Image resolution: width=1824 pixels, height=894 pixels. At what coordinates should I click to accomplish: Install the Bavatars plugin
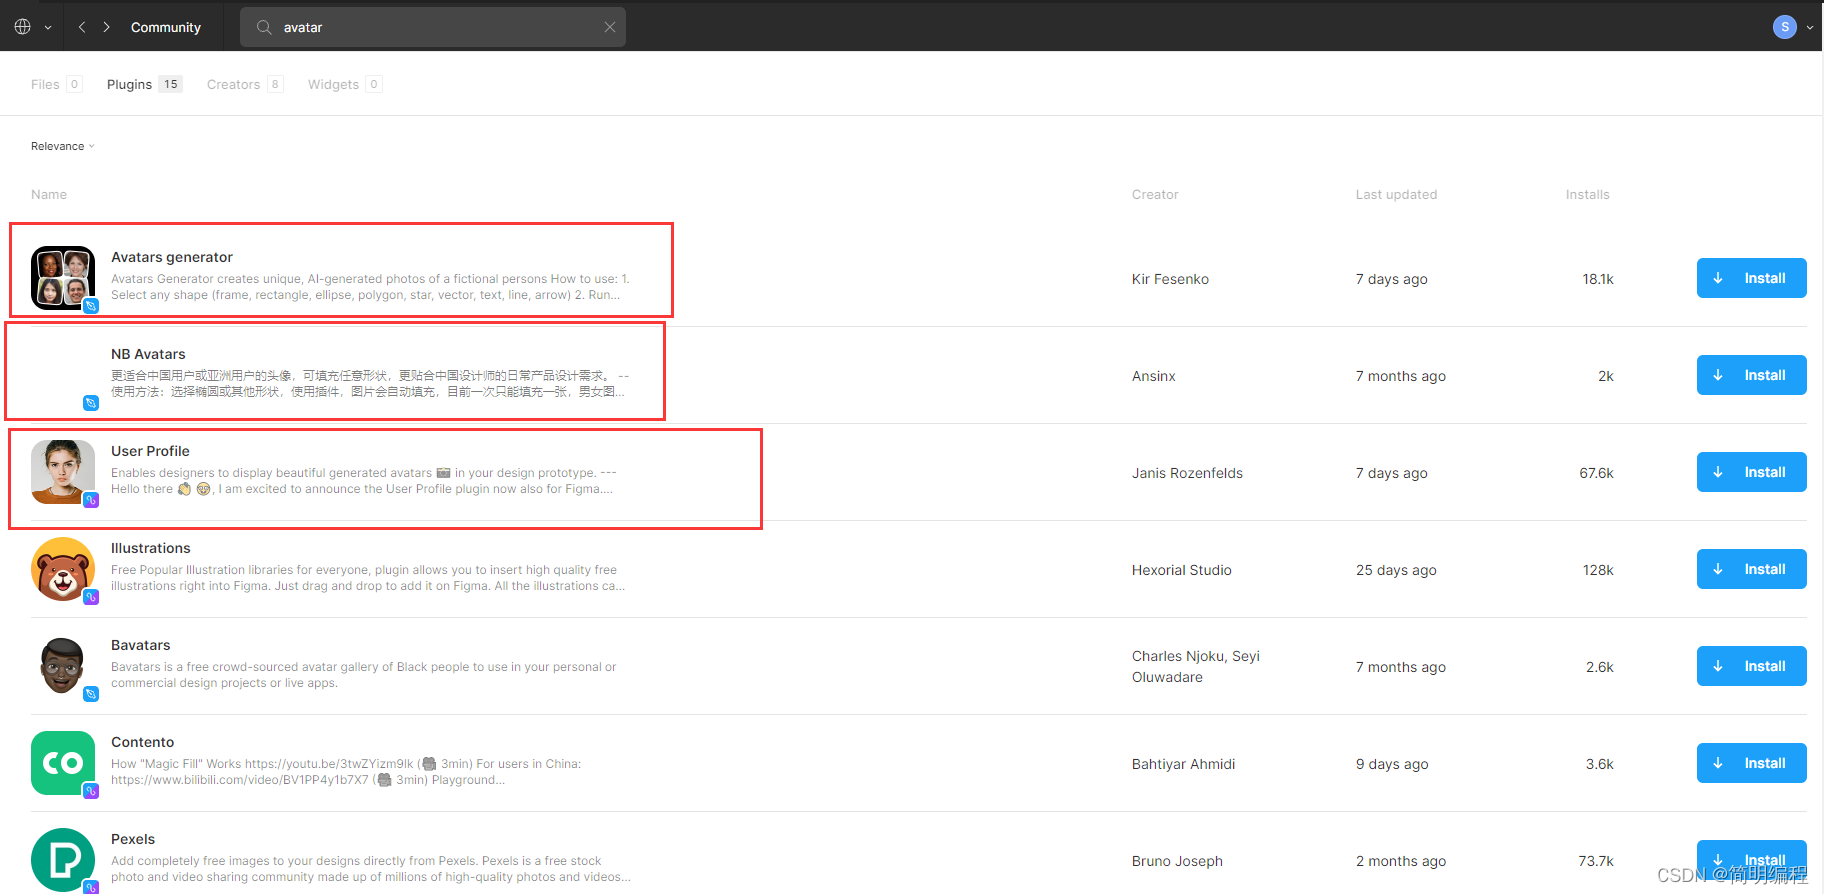click(x=1751, y=666)
